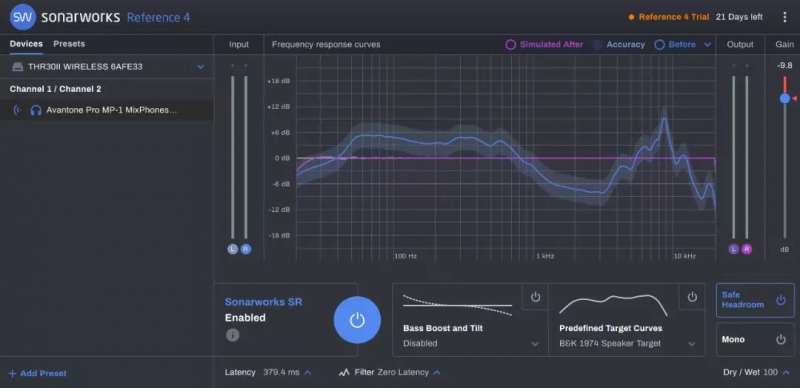
Task: Click the -18 dB axis label
Action: coord(279,235)
